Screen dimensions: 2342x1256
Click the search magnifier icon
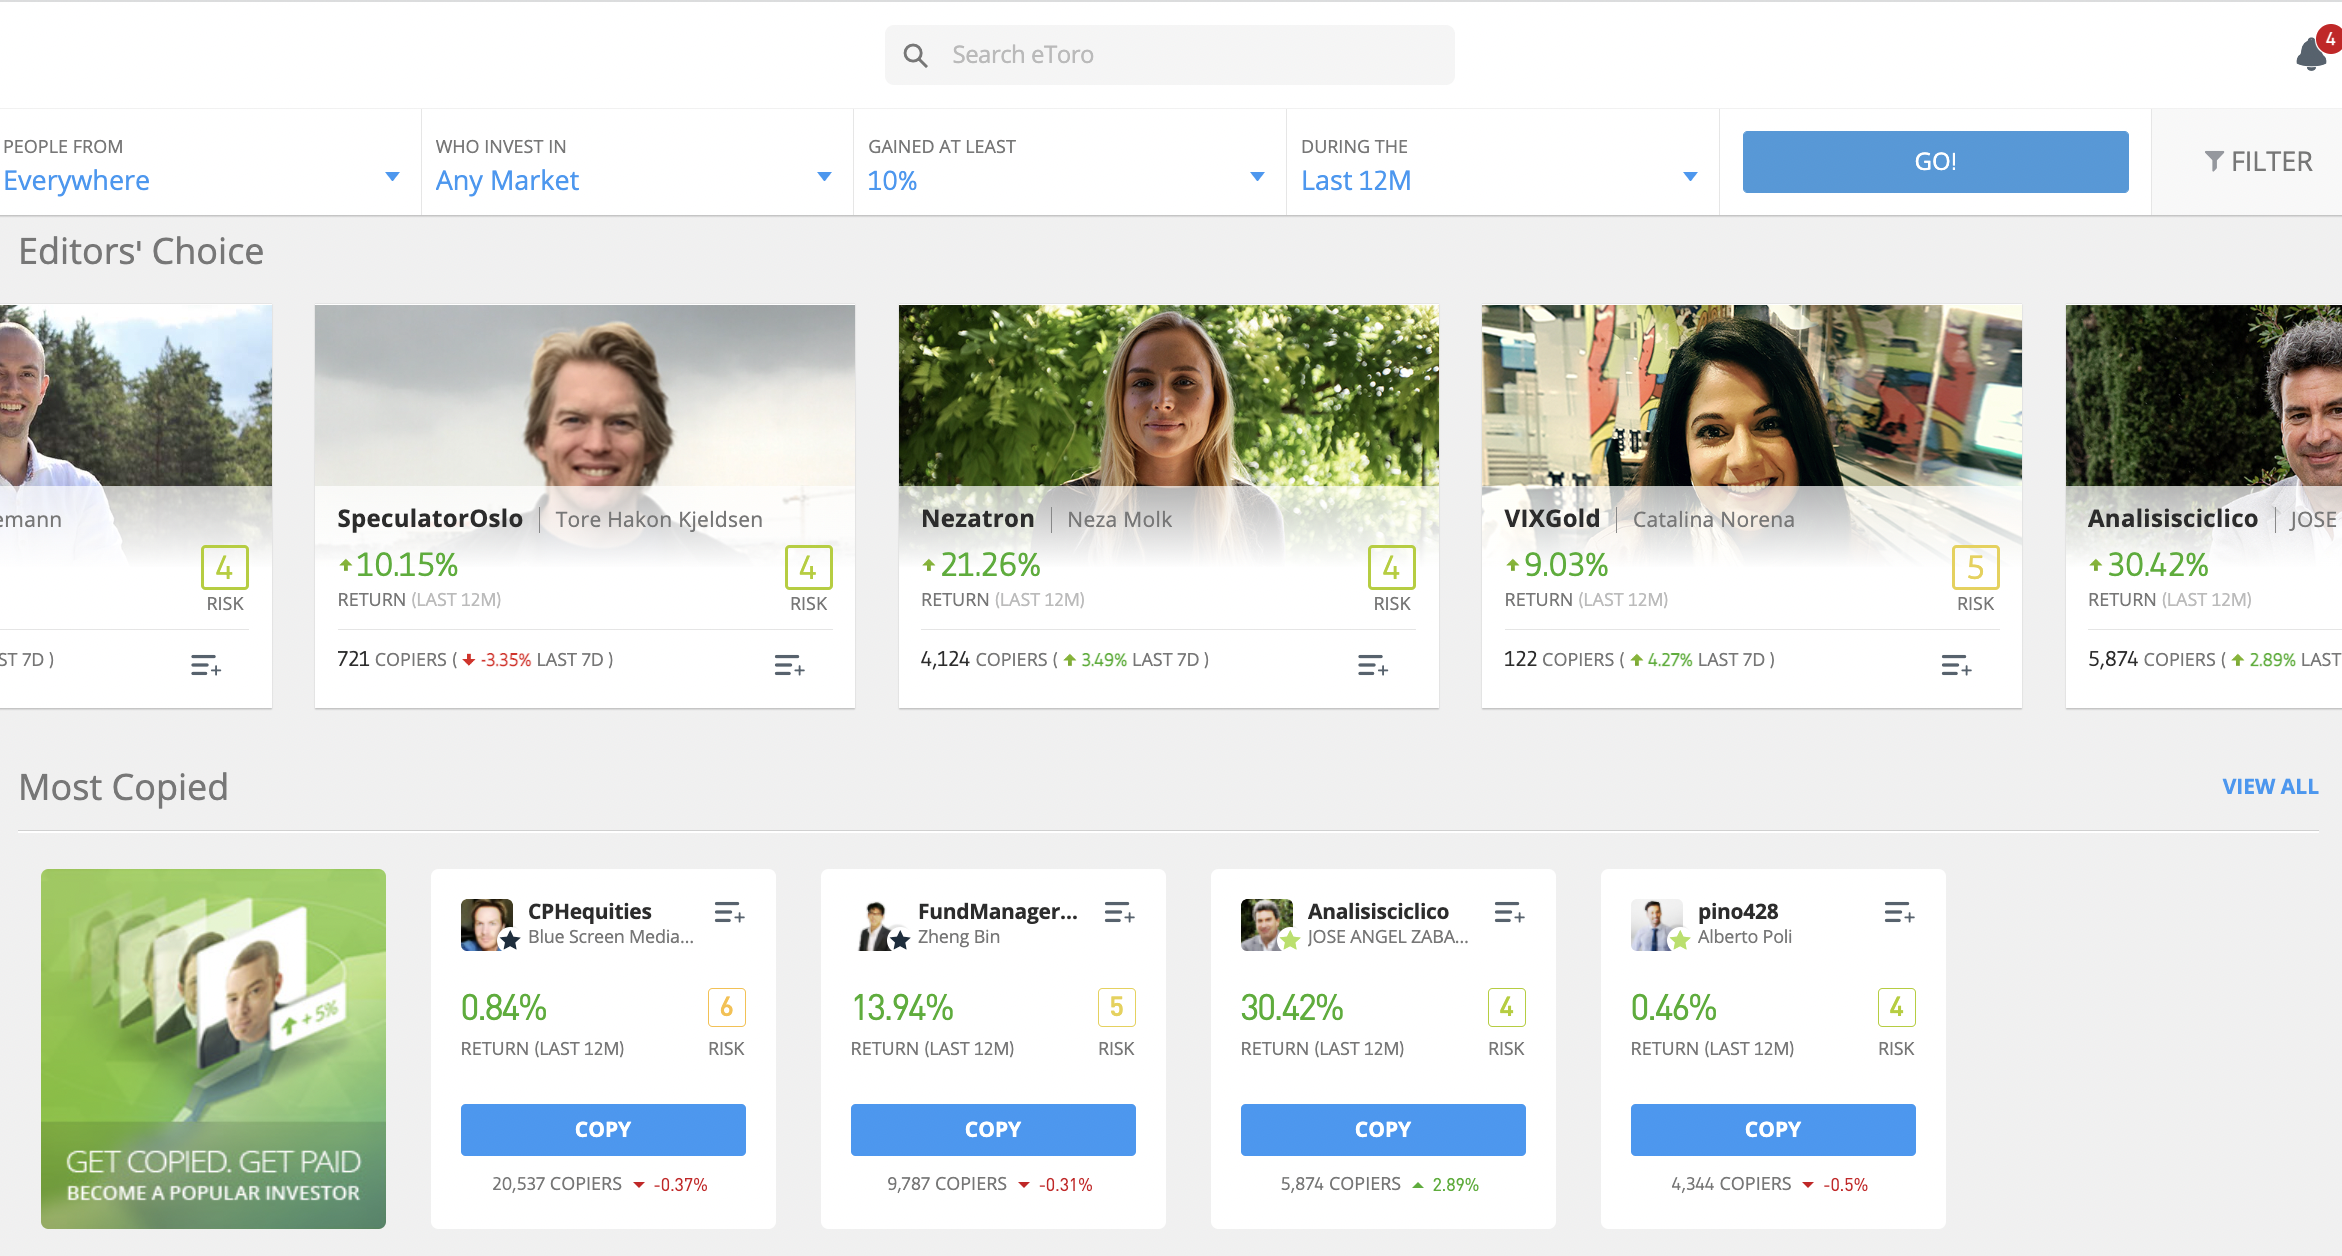click(x=915, y=55)
